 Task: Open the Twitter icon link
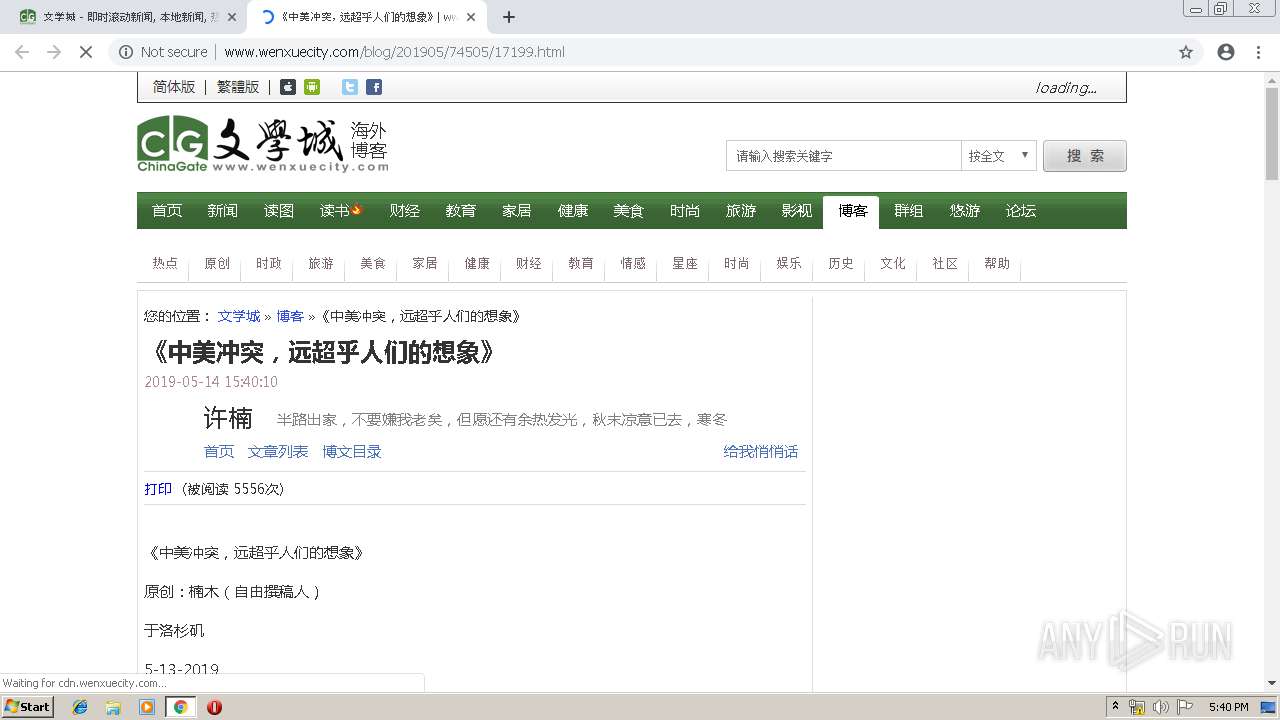[x=349, y=87]
